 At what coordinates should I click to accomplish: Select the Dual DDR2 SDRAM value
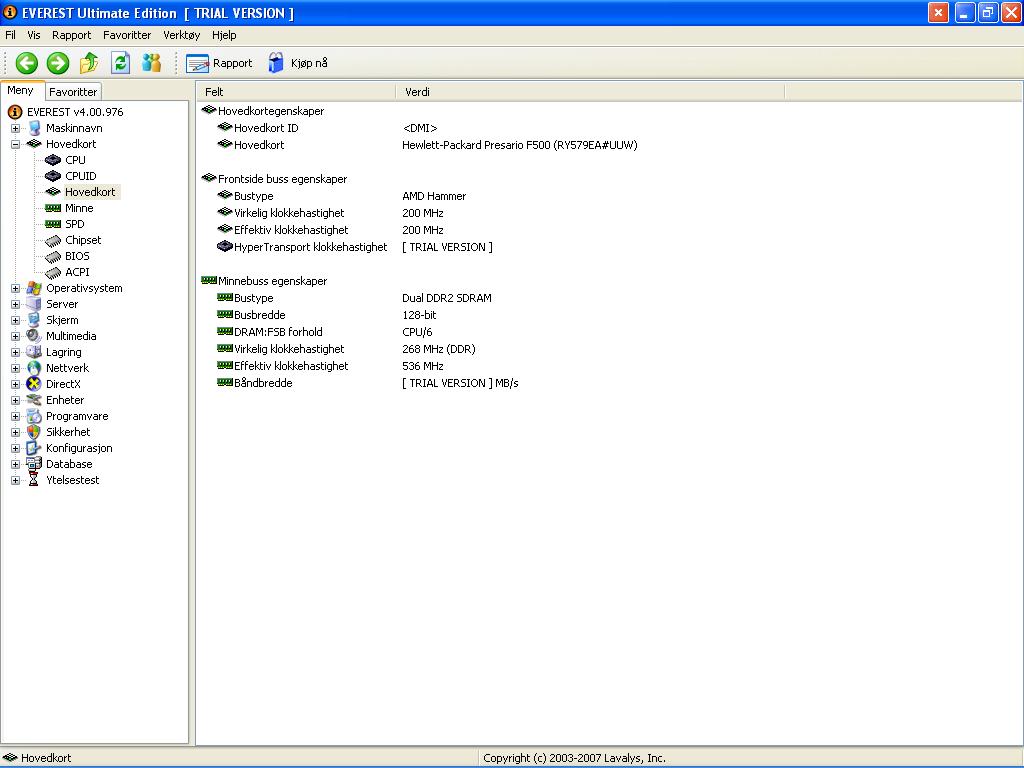click(x=447, y=298)
